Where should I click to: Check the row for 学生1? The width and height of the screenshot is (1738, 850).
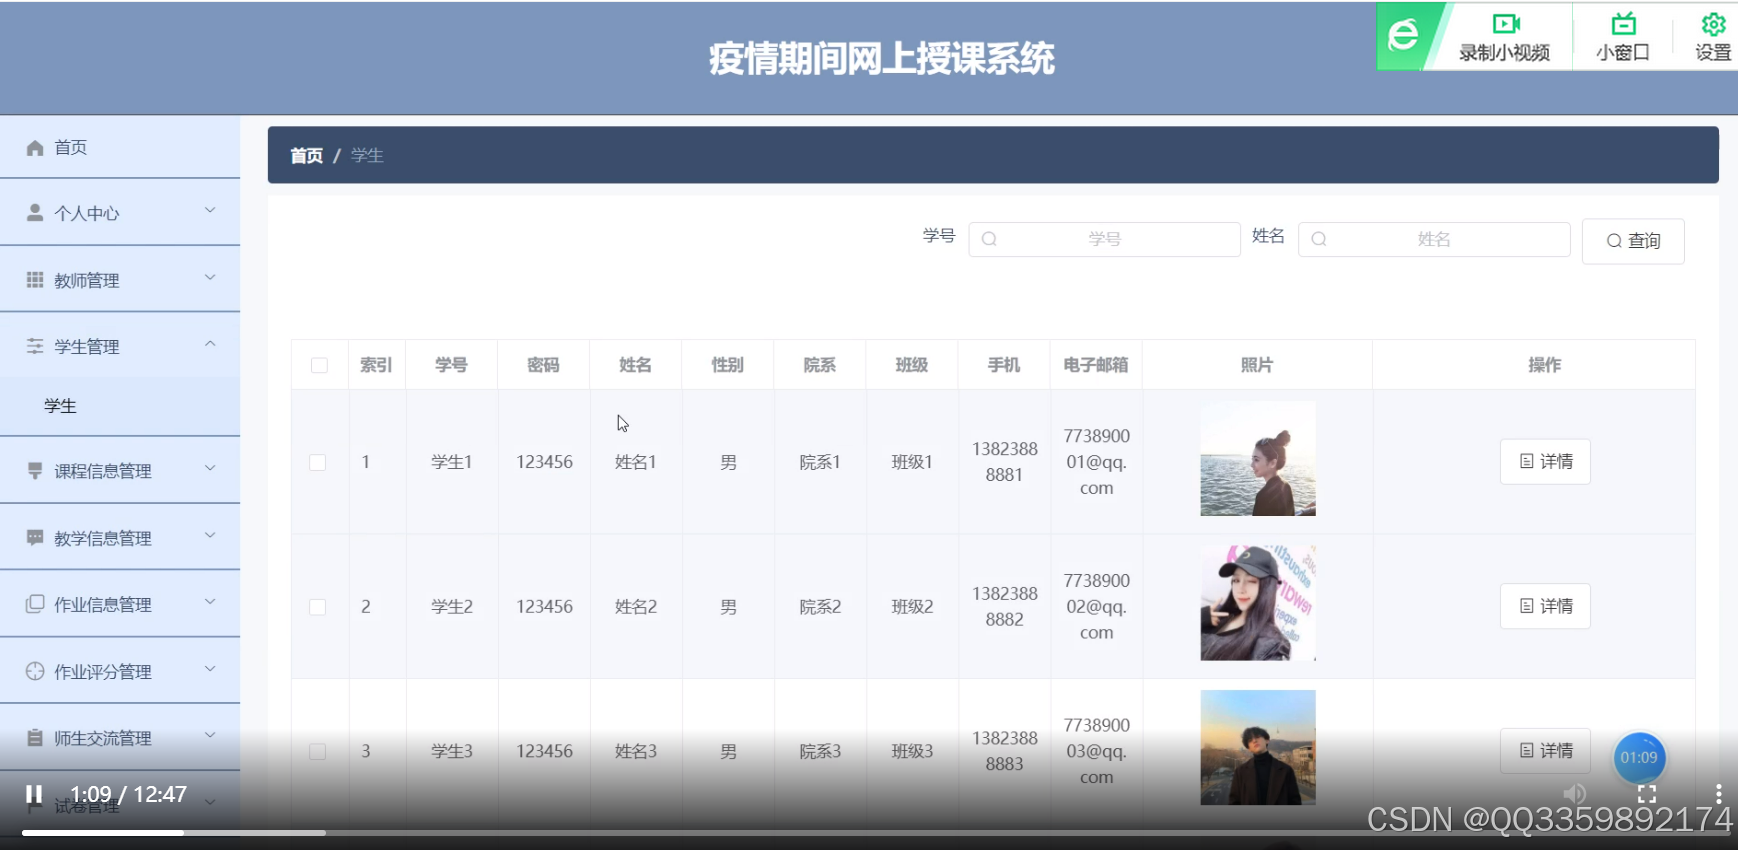click(x=318, y=462)
